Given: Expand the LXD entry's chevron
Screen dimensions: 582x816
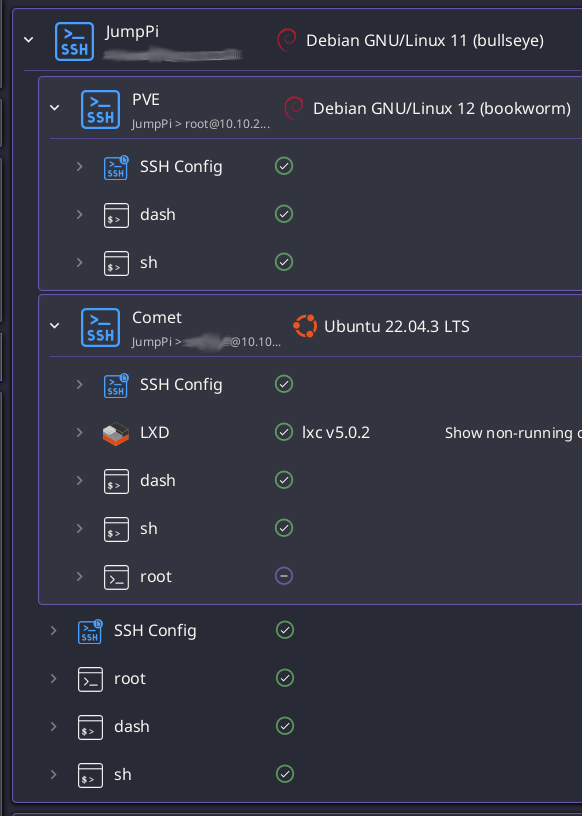Looking at the screenshot, I should click(x=80, y=433).
